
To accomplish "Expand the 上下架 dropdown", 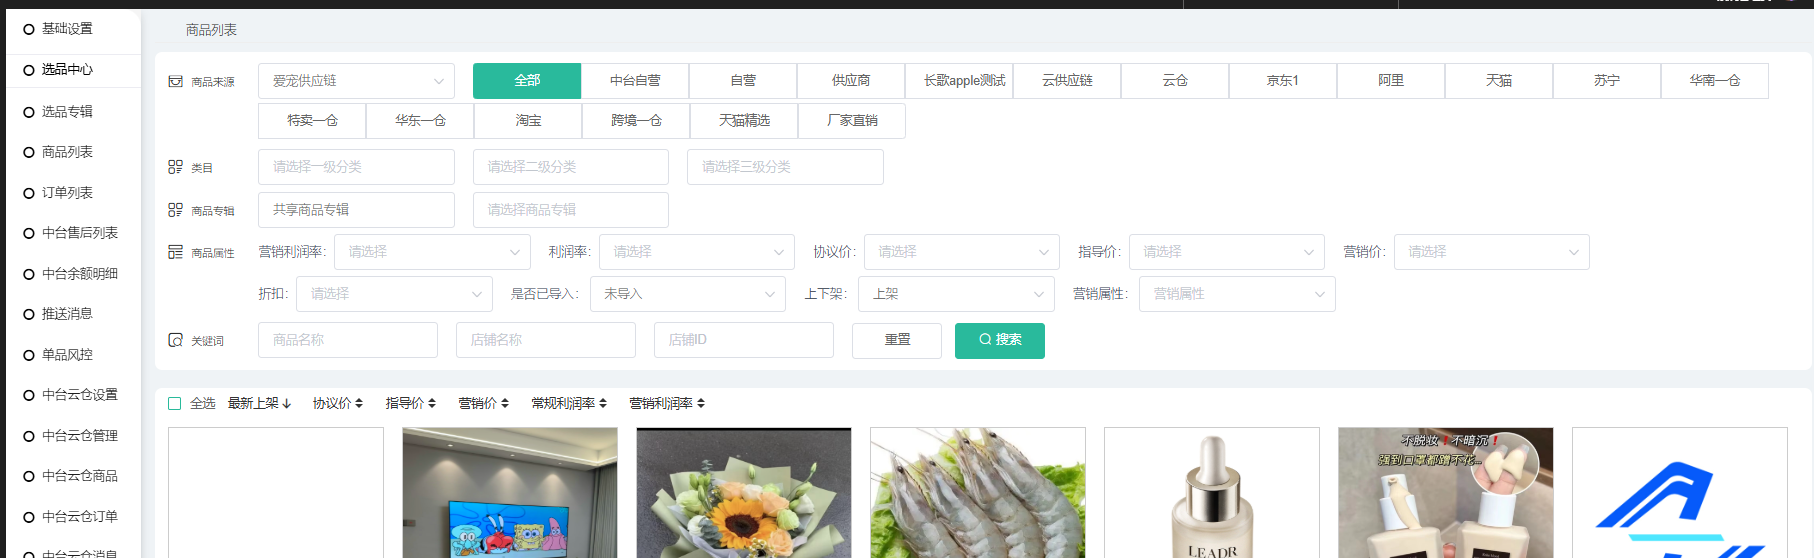I will coord(957,294).
